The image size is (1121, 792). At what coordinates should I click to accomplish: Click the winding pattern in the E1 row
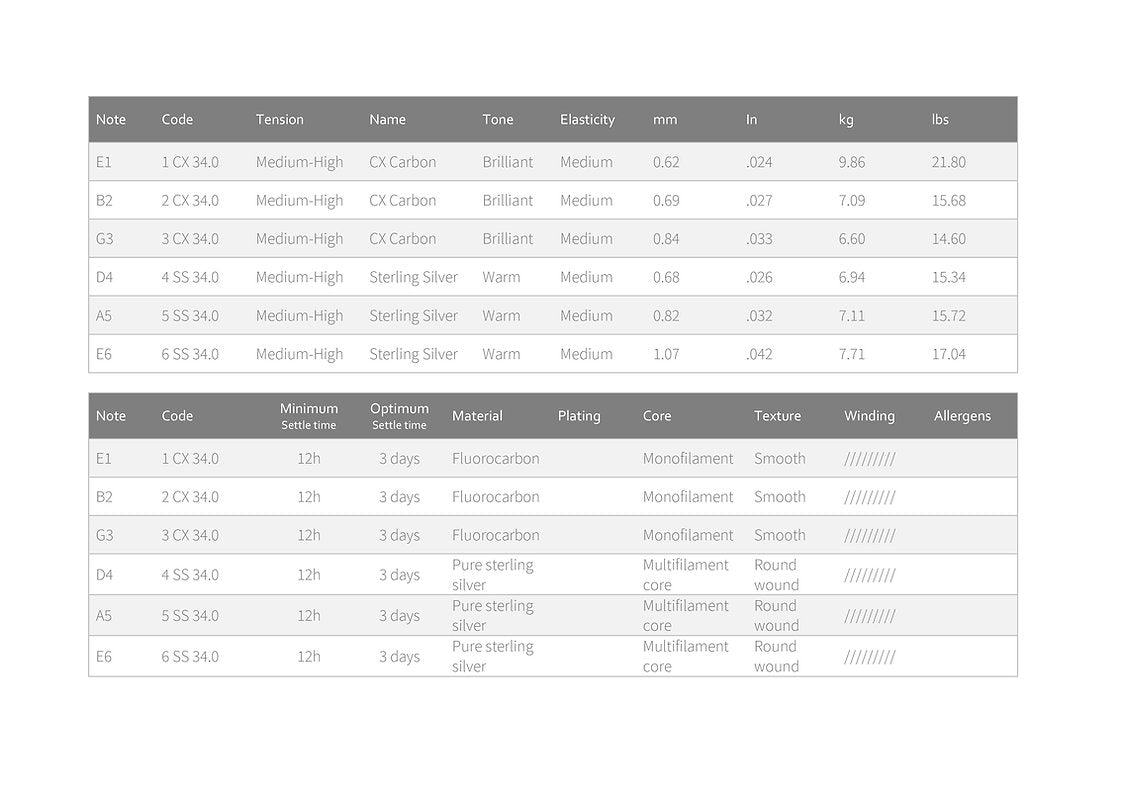pos(869,459)
